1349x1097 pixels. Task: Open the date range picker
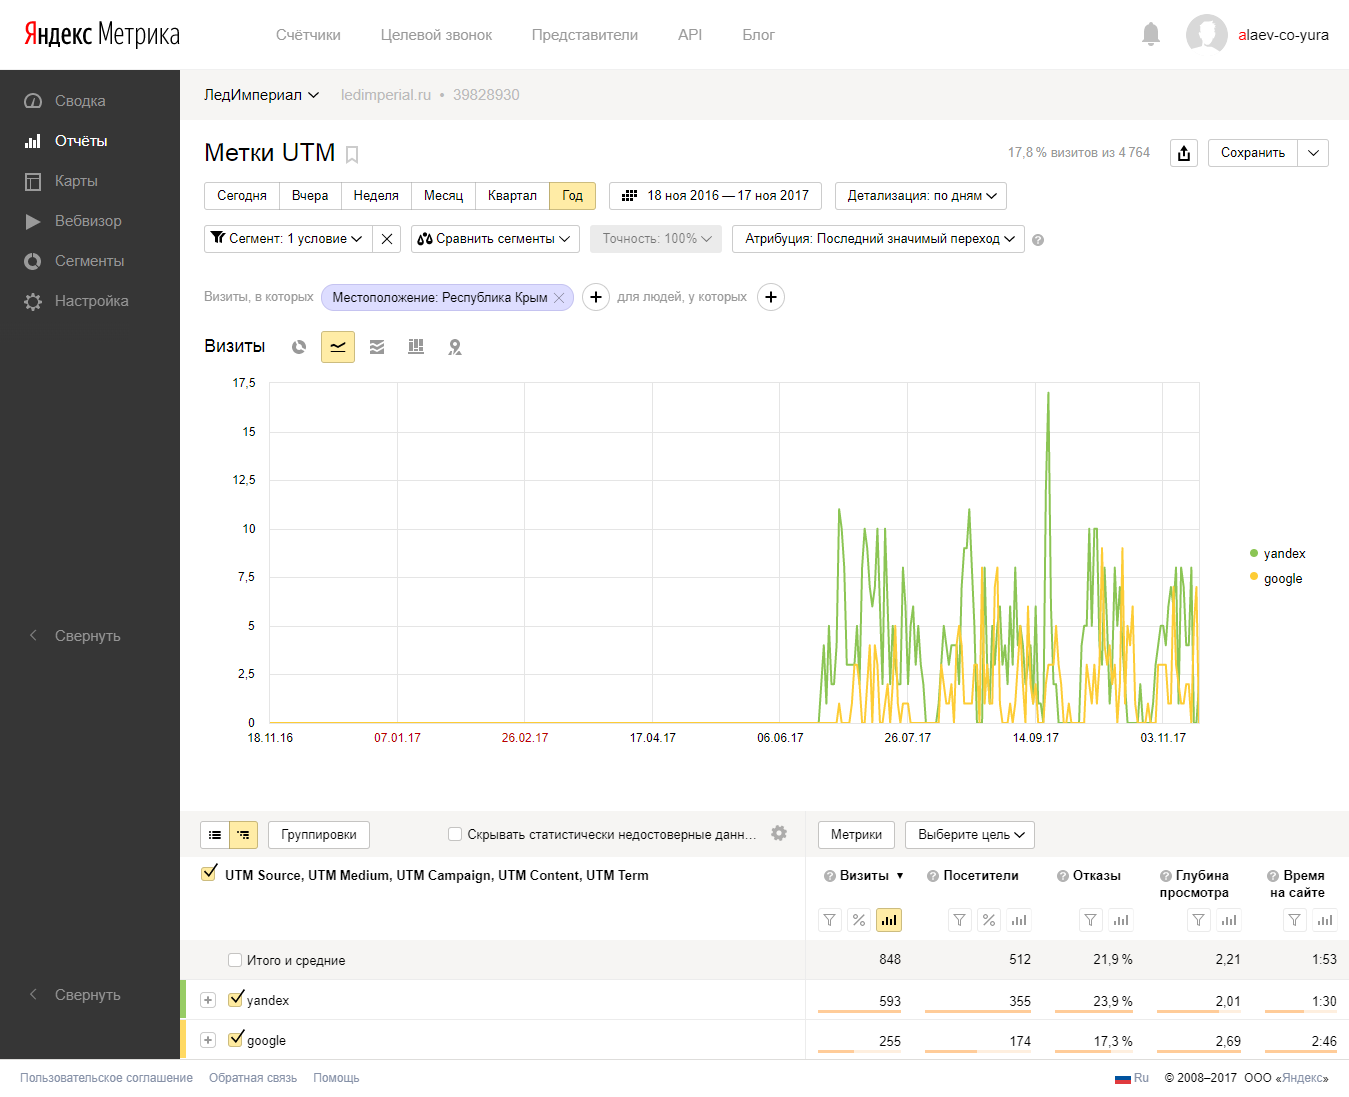[x=715, y=196]
